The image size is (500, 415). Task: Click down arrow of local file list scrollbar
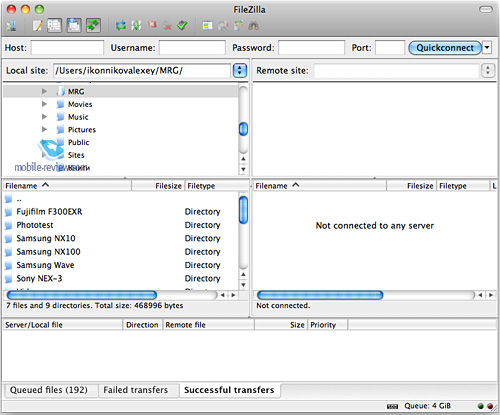pos(244,285)
